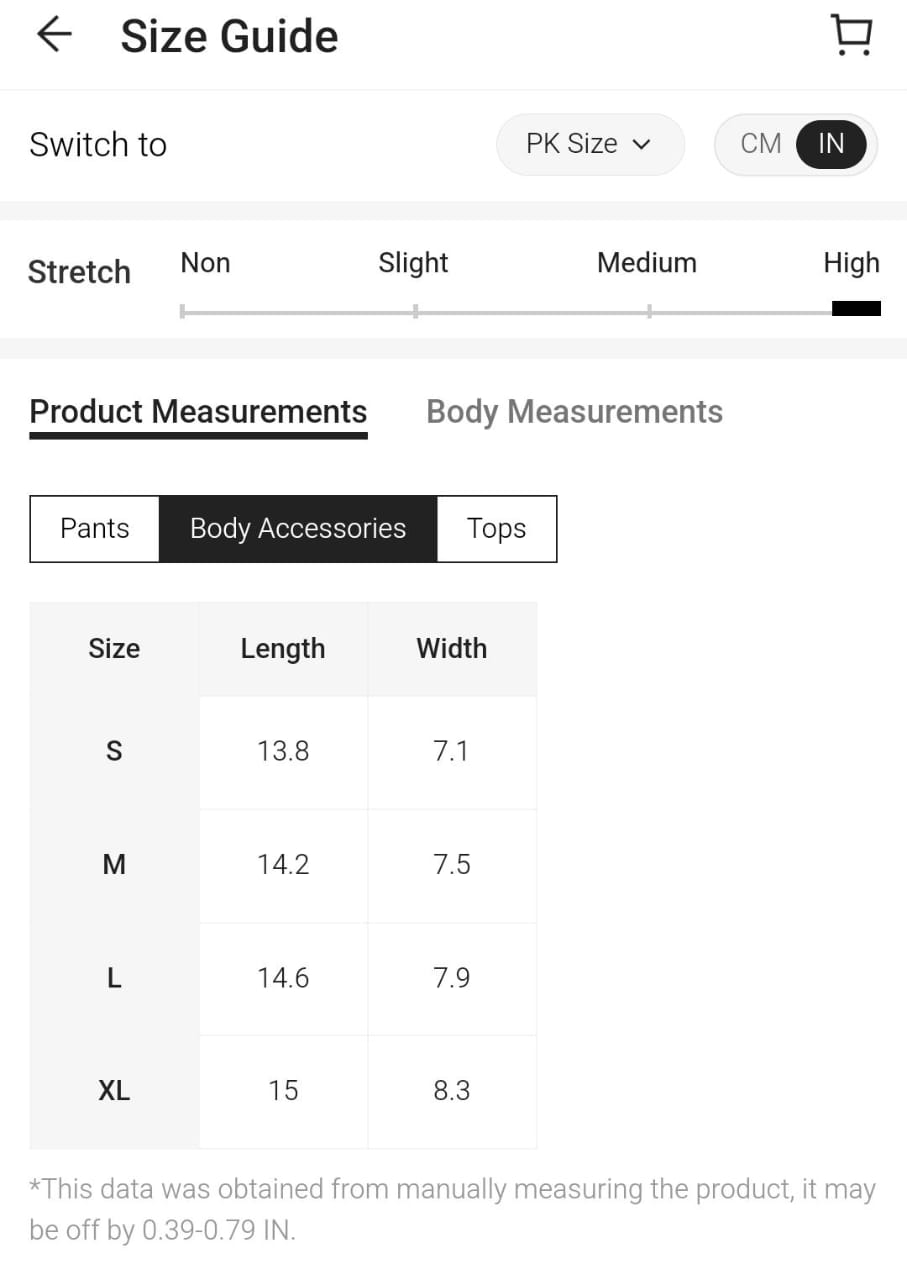Select Product Measurements tab

pos(198,412)
